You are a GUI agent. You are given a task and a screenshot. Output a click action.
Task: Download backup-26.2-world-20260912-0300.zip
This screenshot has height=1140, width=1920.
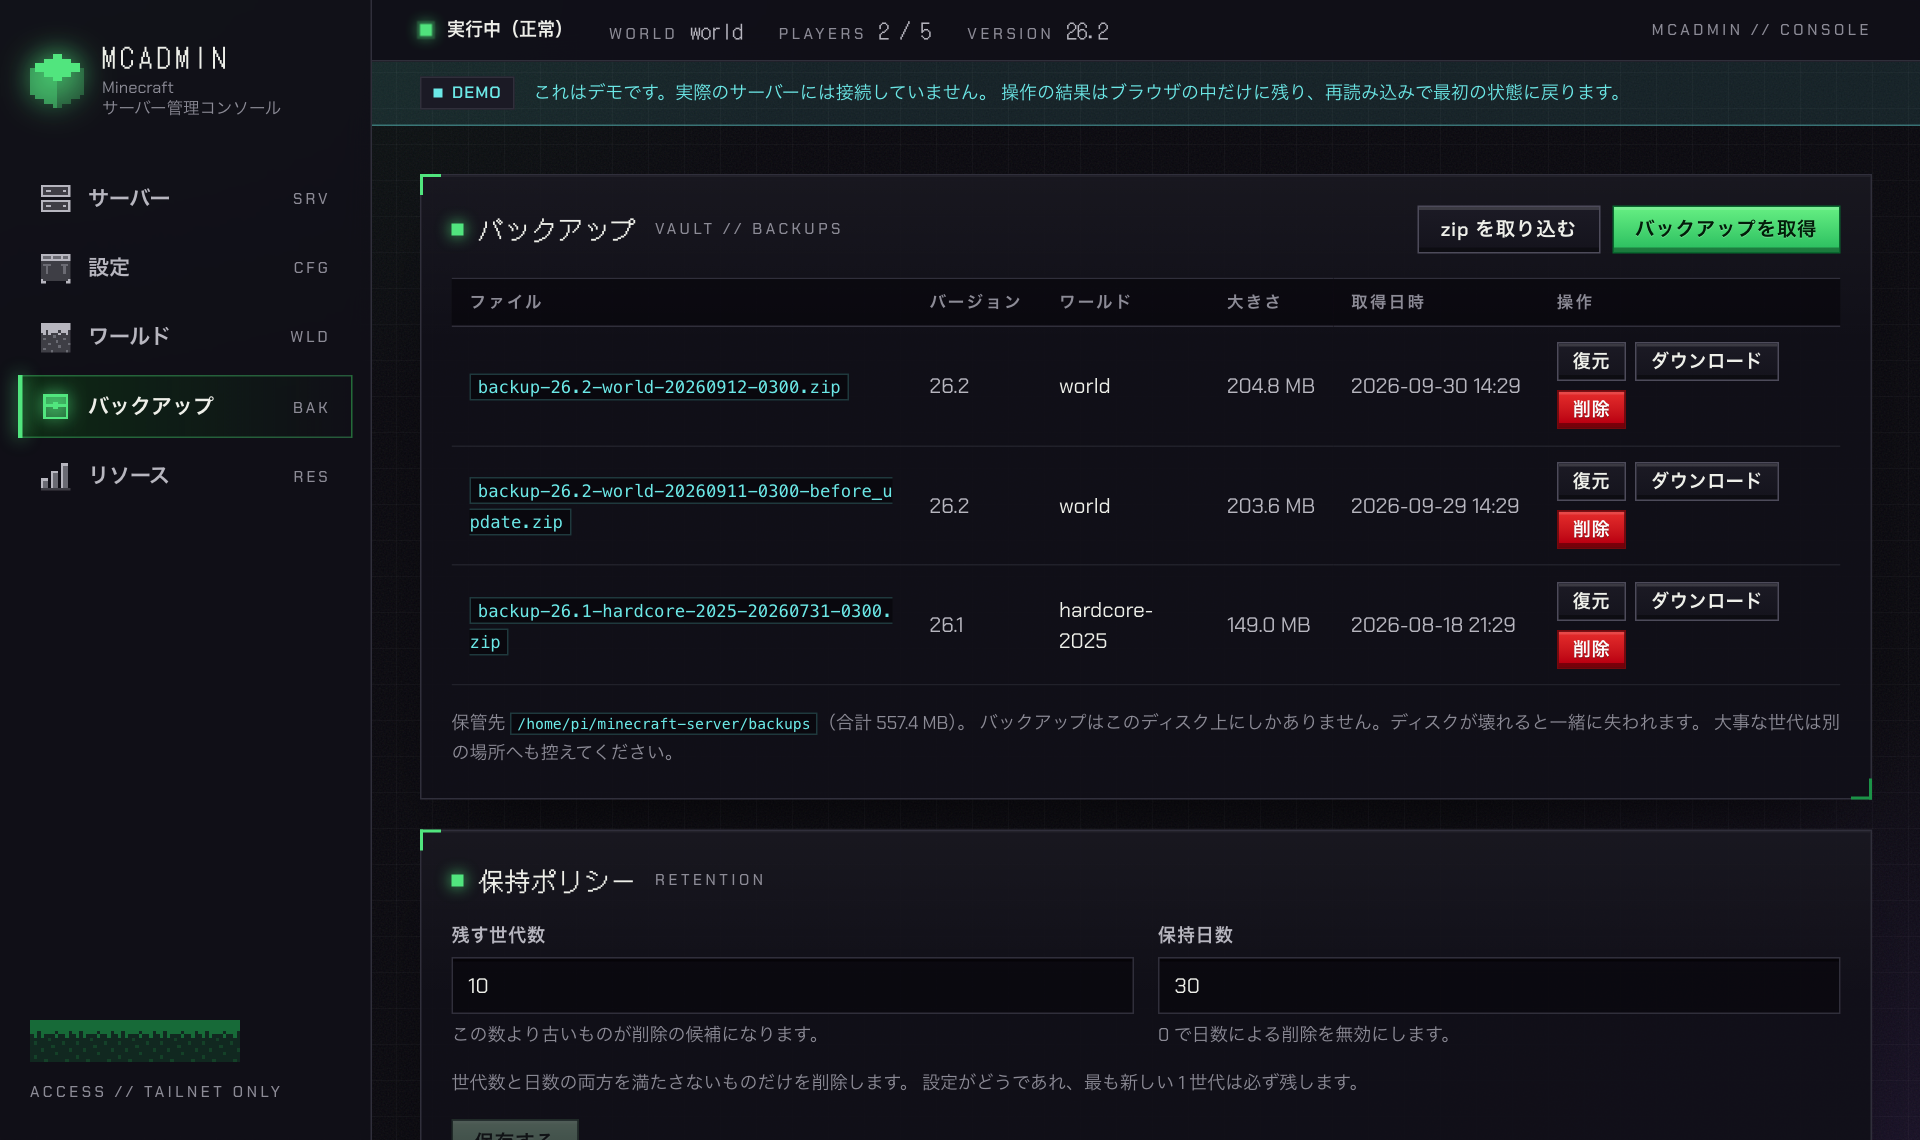pyautogui.click(x=1706, y=361)
